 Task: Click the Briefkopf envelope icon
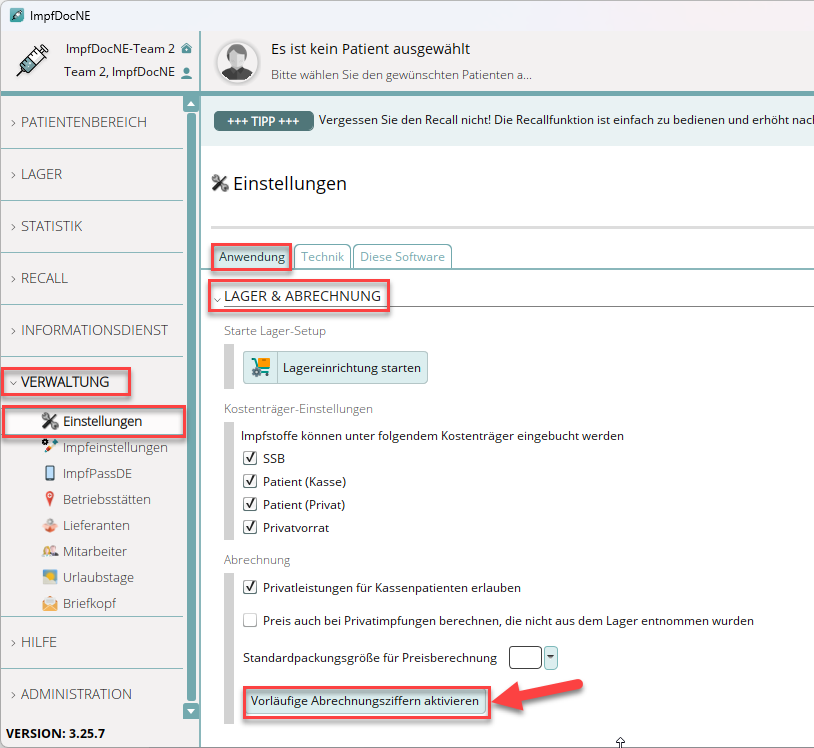[49, 603]
